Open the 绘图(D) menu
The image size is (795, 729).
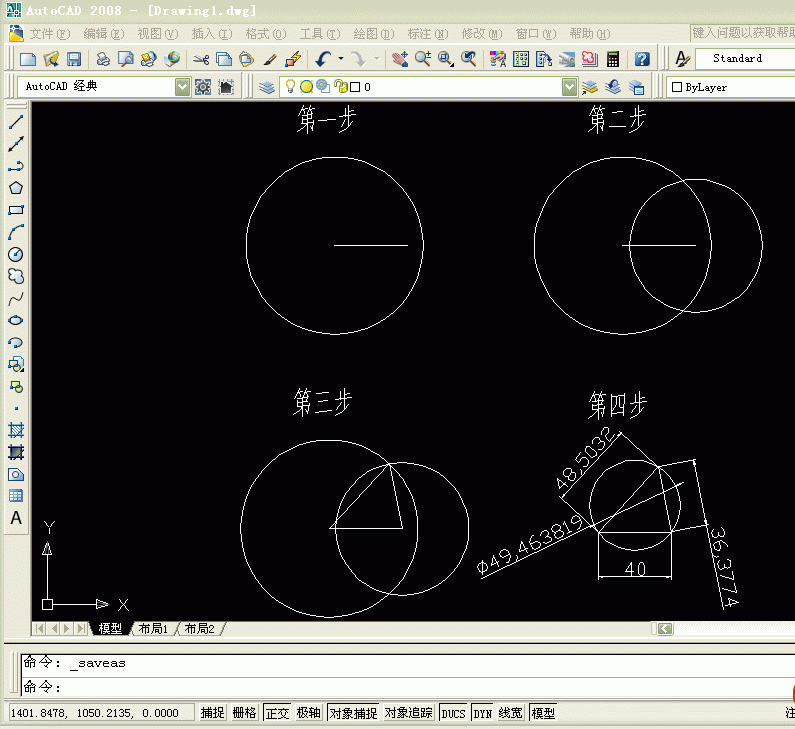pyautogui.click(x=374, y=34)
